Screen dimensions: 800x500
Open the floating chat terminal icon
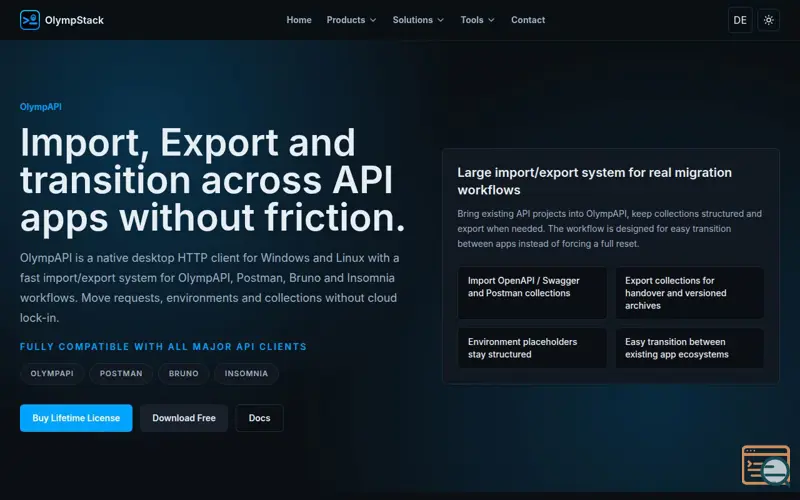pos(766,465)
